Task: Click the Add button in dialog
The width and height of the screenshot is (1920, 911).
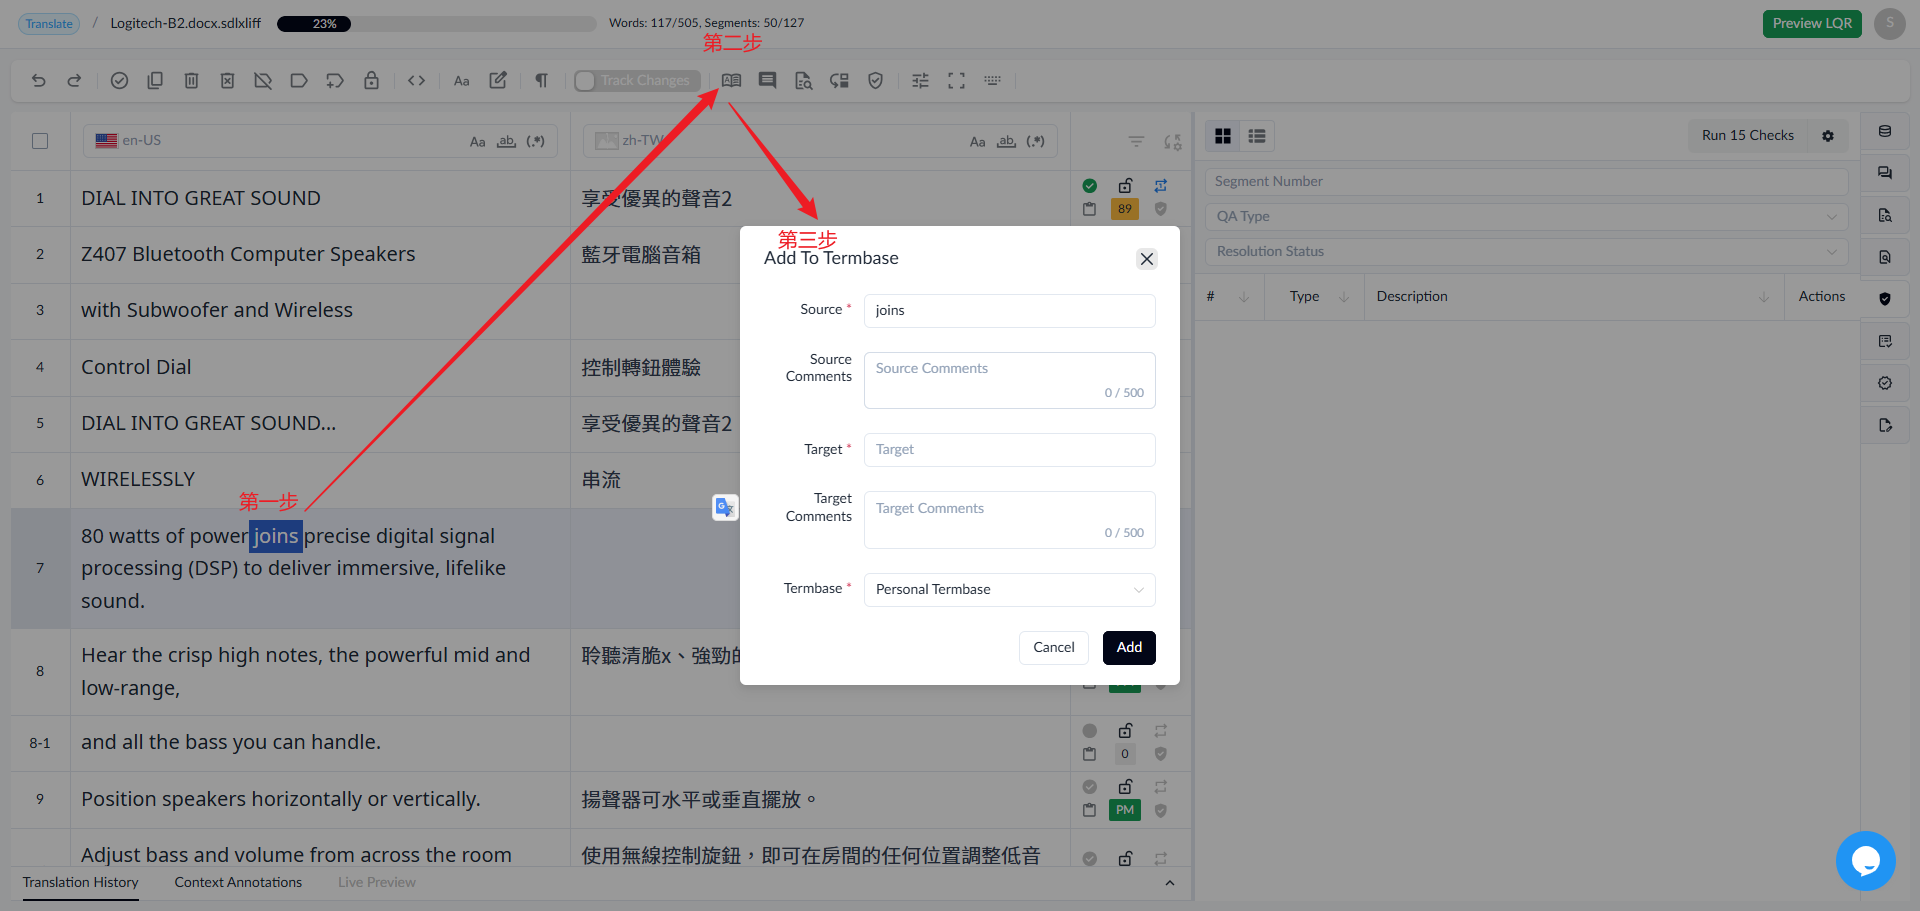Action: [1129, 647]
